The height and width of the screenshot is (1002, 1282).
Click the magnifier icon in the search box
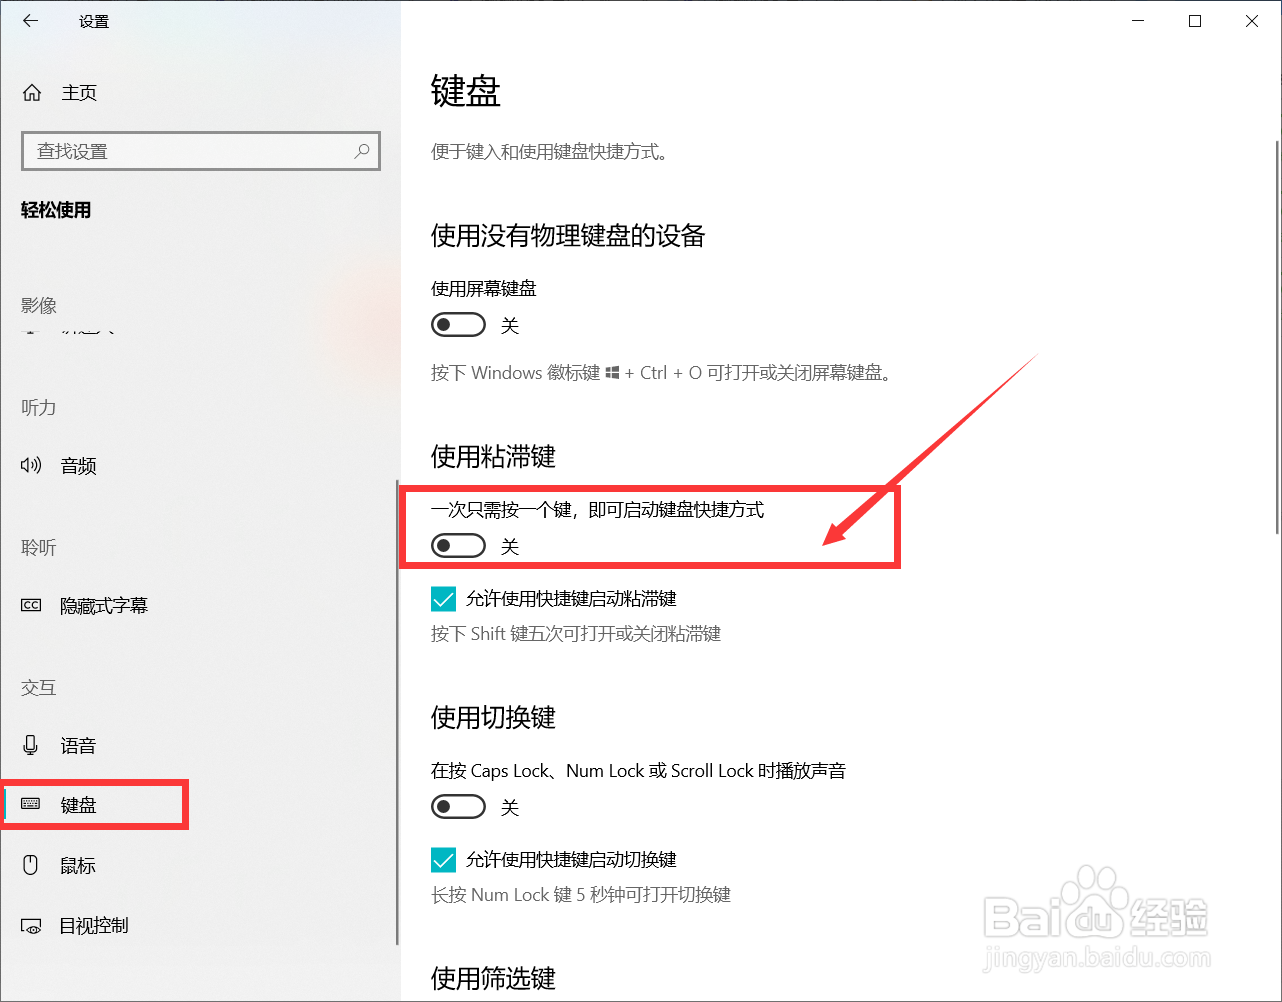(x=362, y=151)
